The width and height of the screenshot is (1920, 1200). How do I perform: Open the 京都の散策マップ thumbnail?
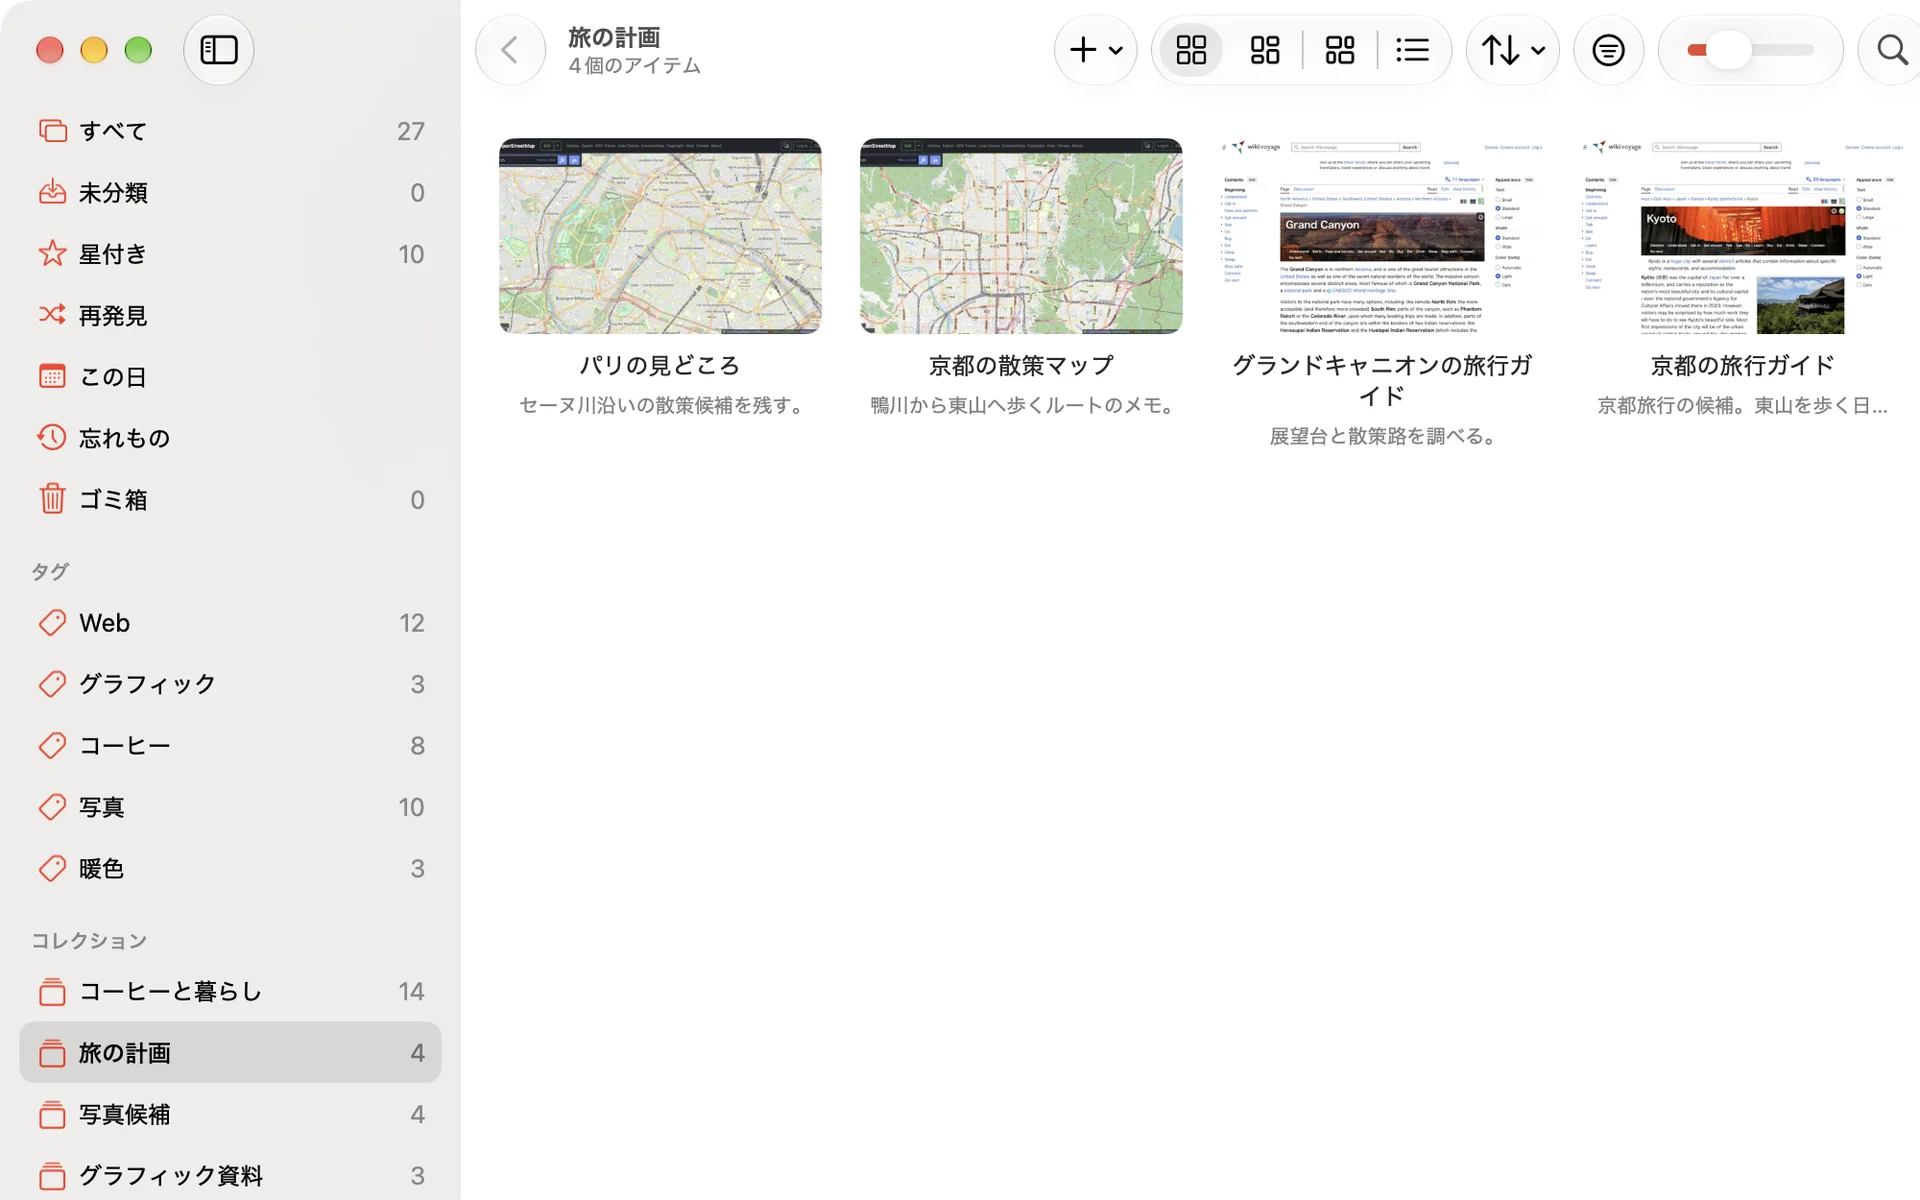coord(1021,236)
